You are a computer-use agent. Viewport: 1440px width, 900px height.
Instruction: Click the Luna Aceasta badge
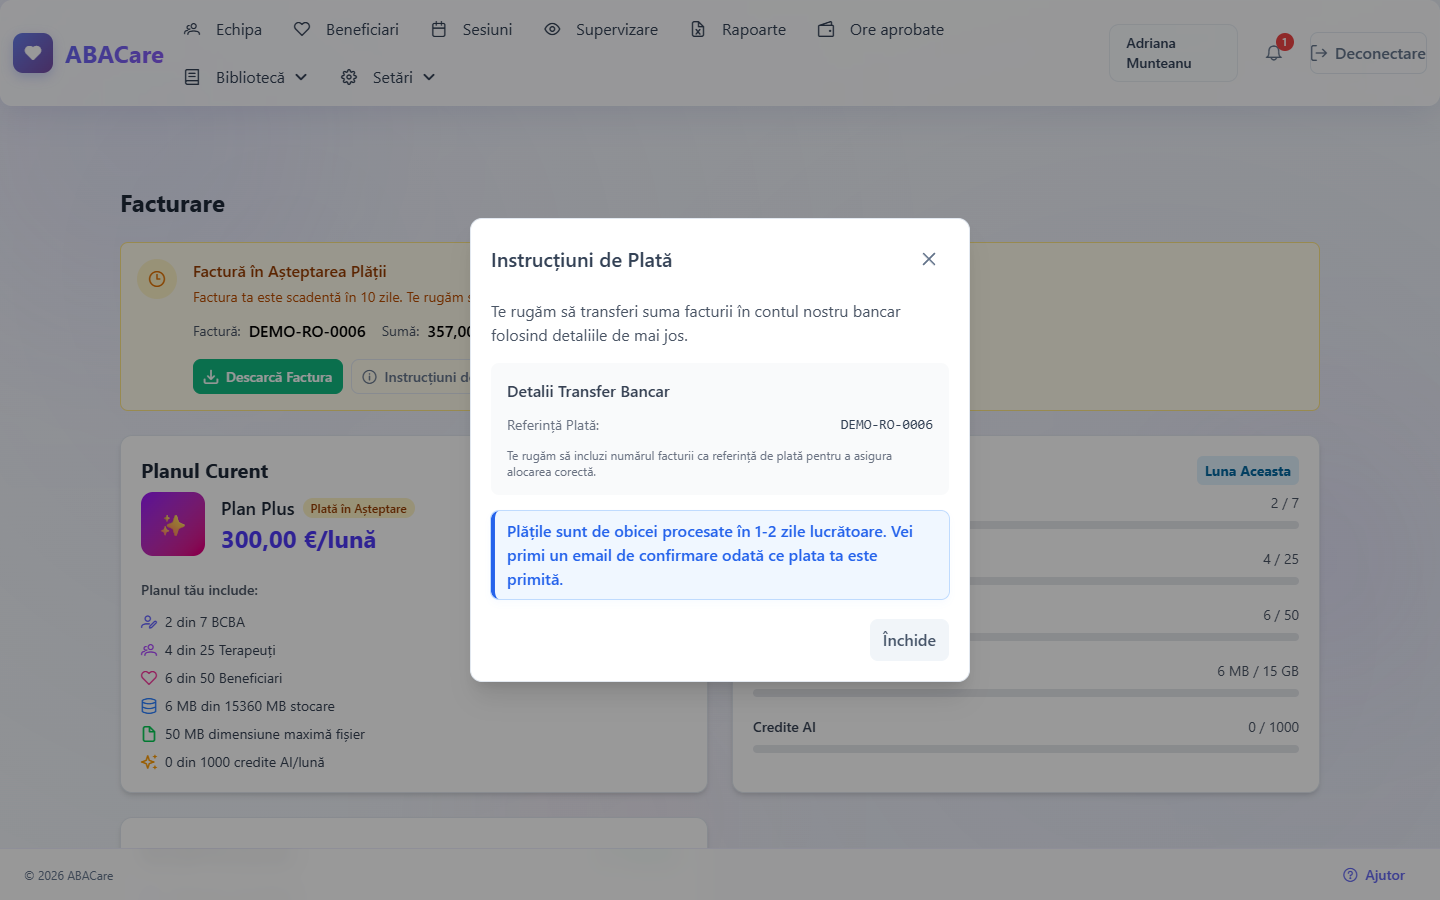[x=1248, y=471]
